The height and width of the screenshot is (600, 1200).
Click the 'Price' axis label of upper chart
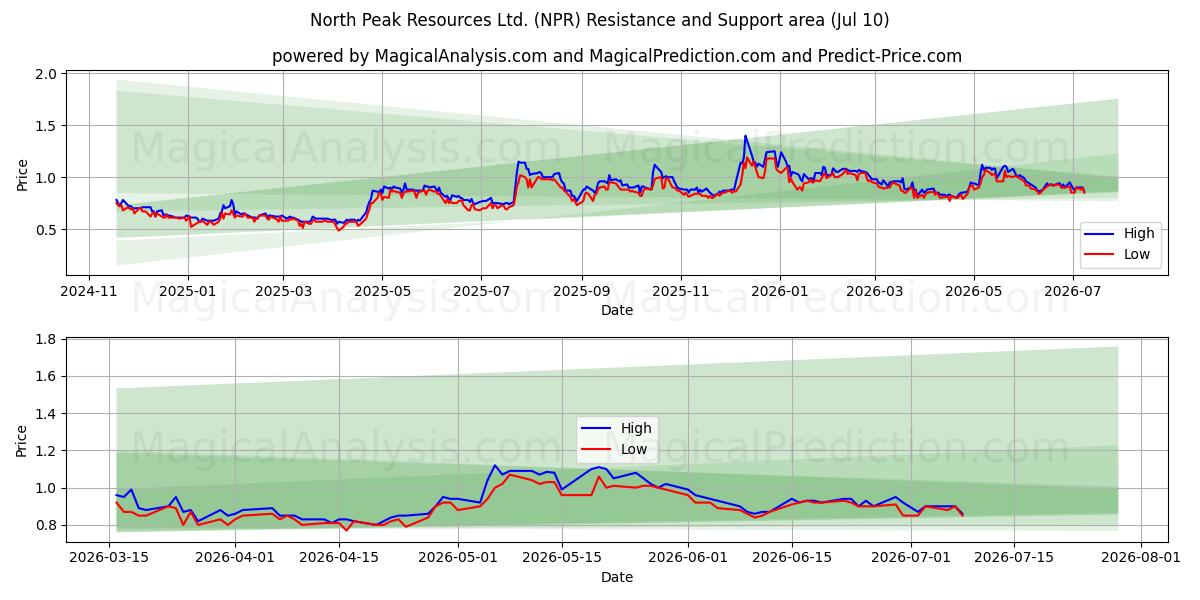23,174
